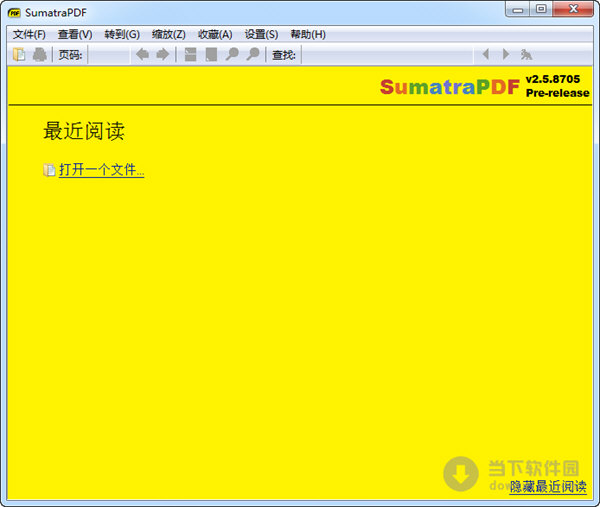Click the Zoom in magnifier icon
Screen dimensions: 600x507
pyautogui.click(x=253, y=54)
